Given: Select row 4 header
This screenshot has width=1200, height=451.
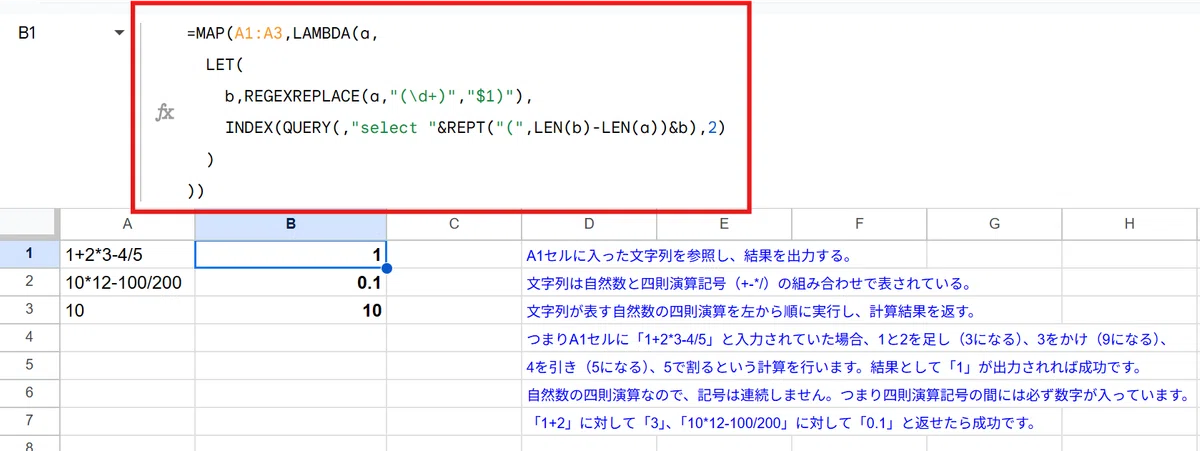Looking at the screenshot, I should click(x=29, y=339).
